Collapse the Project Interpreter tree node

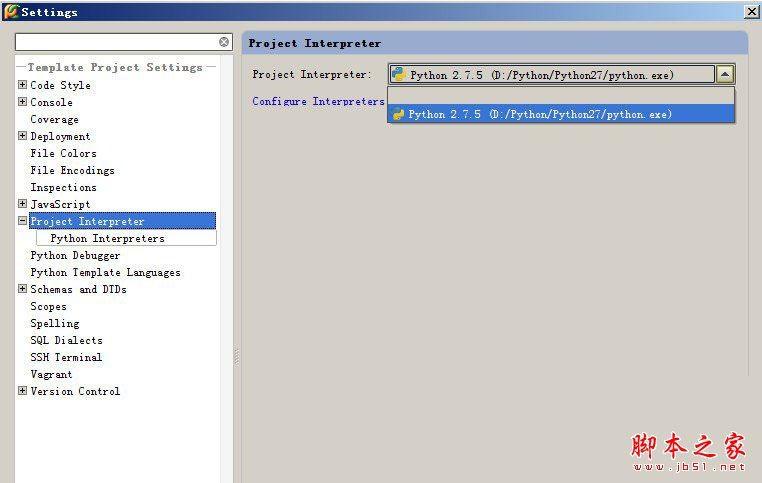tap(22, 221)
